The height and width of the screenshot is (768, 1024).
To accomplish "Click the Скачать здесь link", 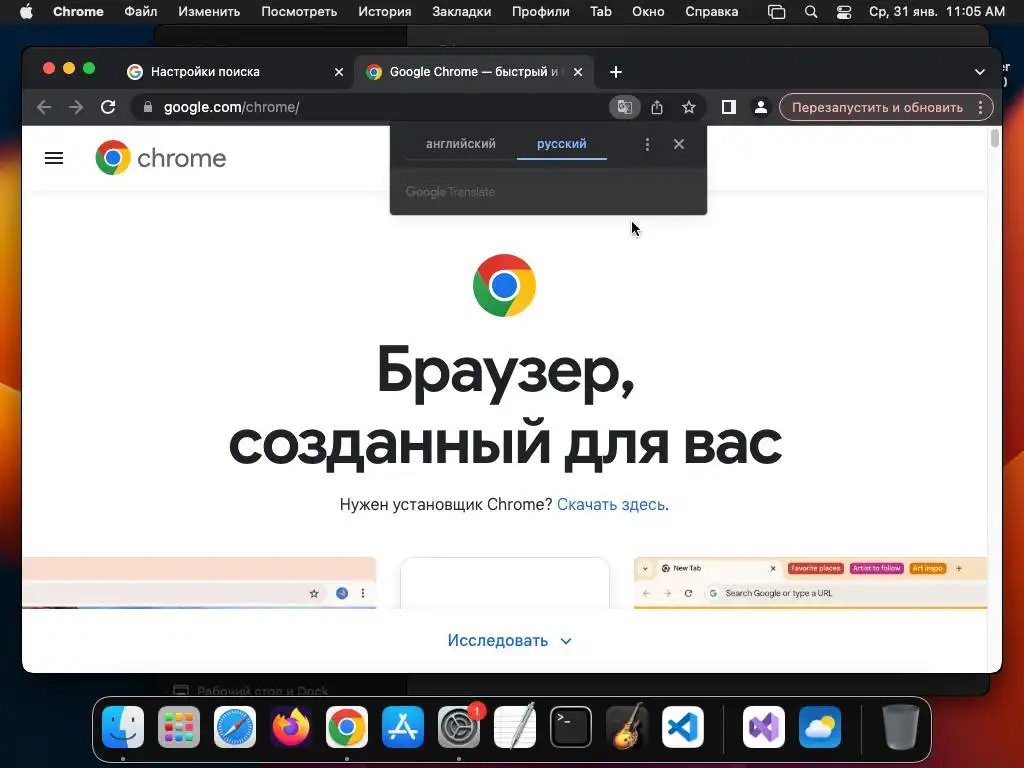I will [611, 504].
